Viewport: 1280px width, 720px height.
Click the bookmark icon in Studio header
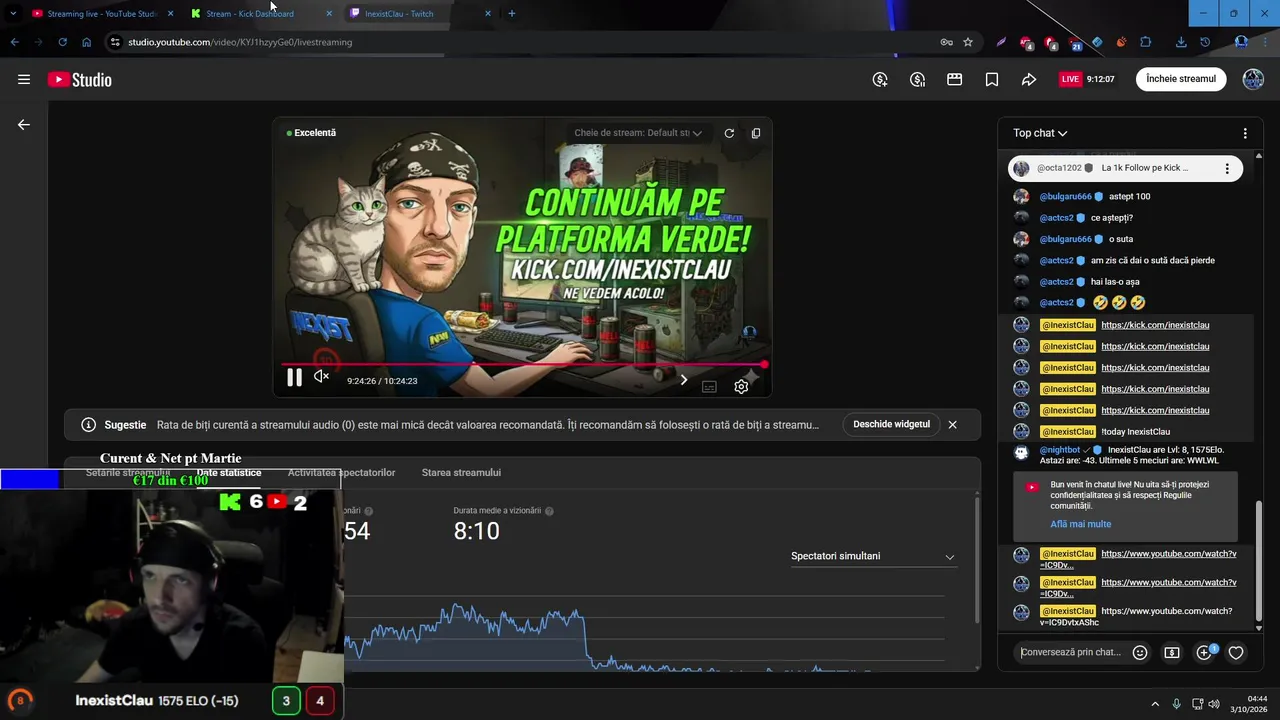click(992, 80)
